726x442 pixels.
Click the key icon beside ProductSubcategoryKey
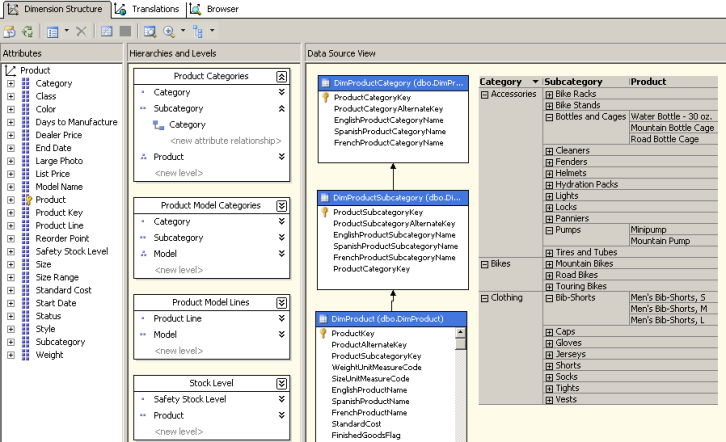(x=325, y=212)
